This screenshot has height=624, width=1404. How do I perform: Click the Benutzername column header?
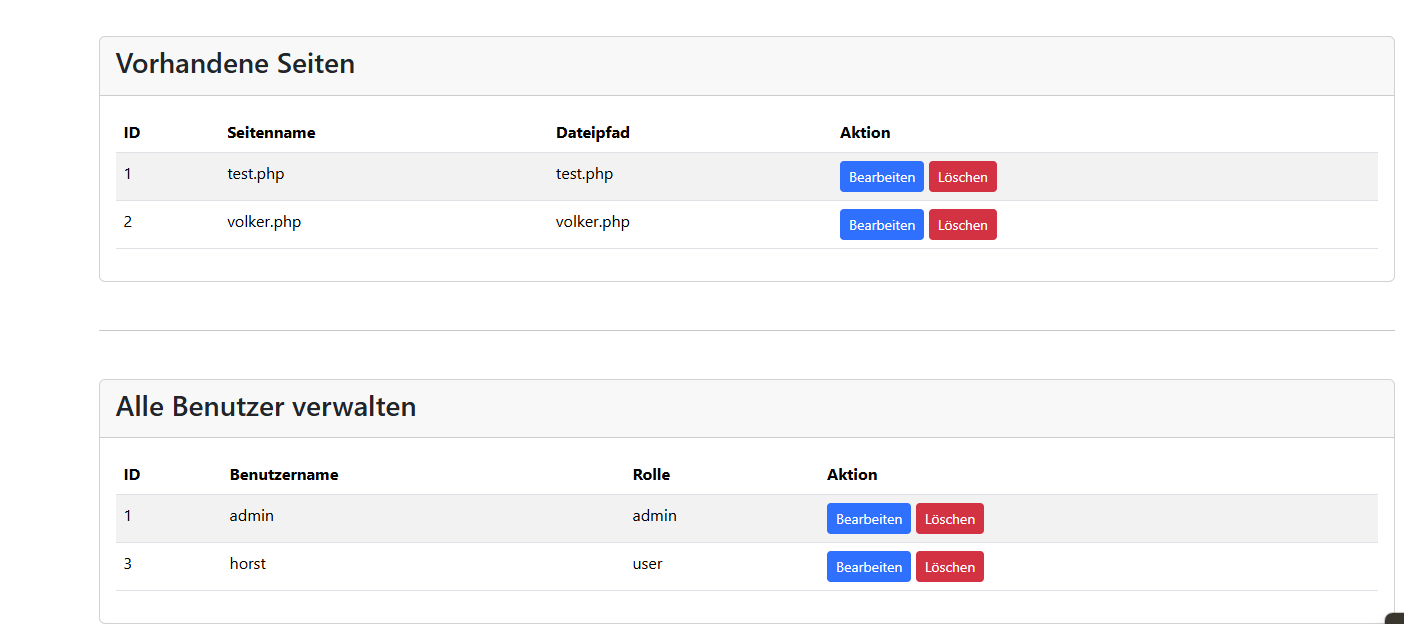[x=284, y=475]
